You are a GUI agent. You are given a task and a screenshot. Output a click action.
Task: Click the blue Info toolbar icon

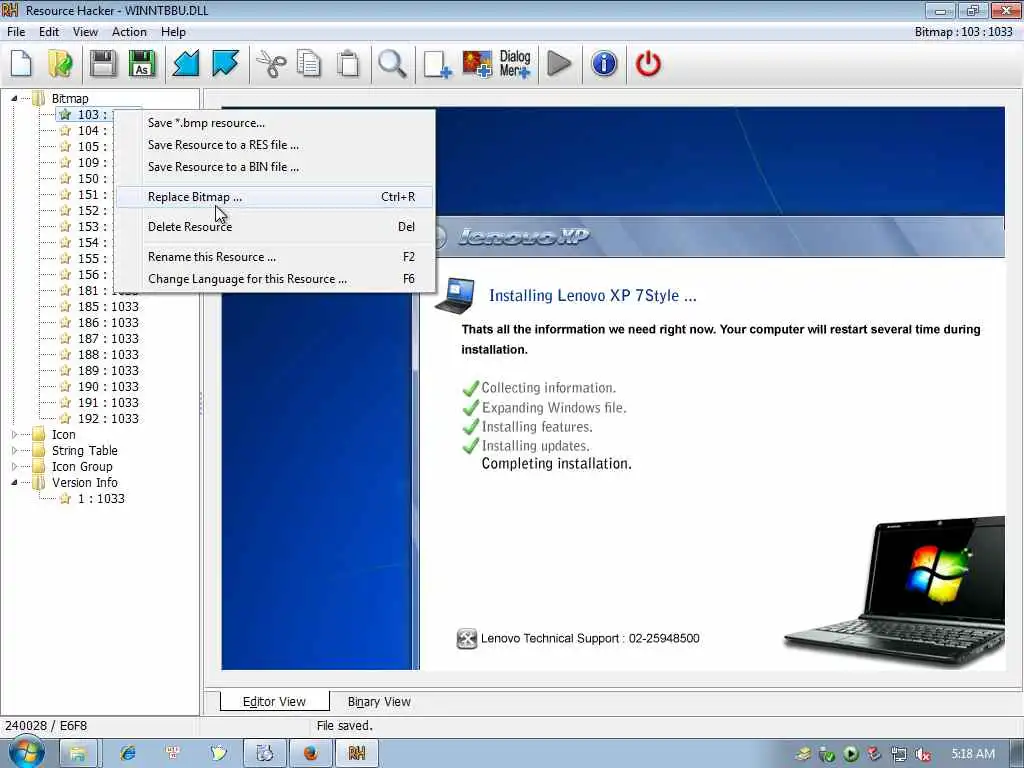pos(604,64)
